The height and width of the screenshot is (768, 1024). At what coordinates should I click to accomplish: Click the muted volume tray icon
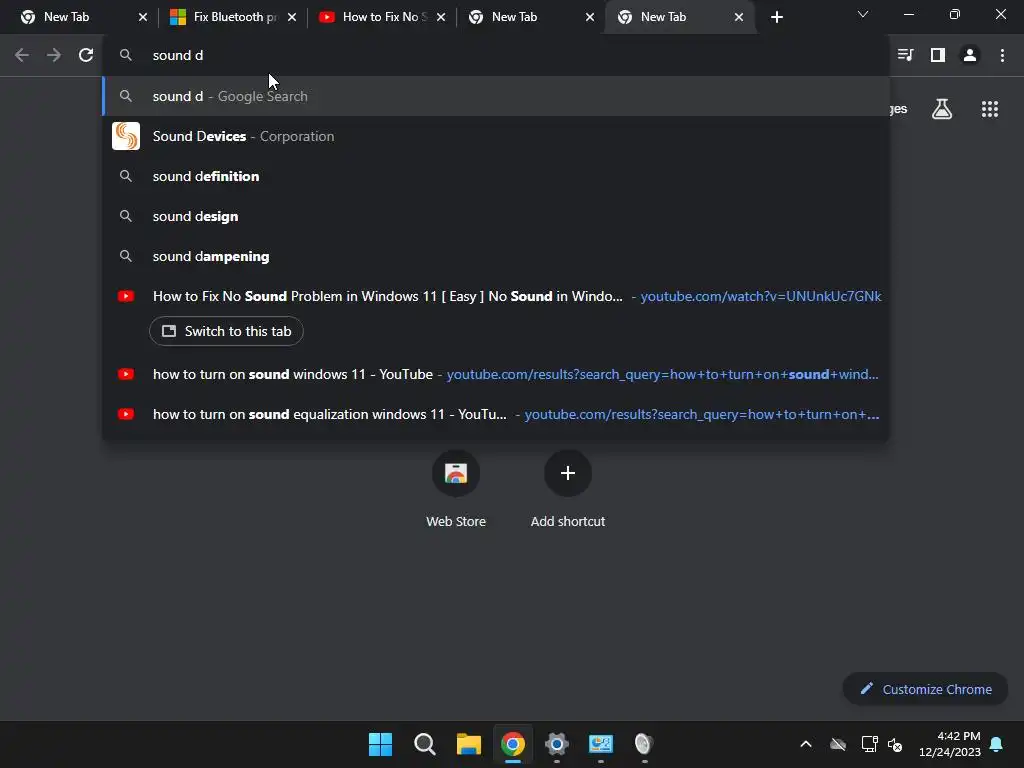tap(895, 744)
